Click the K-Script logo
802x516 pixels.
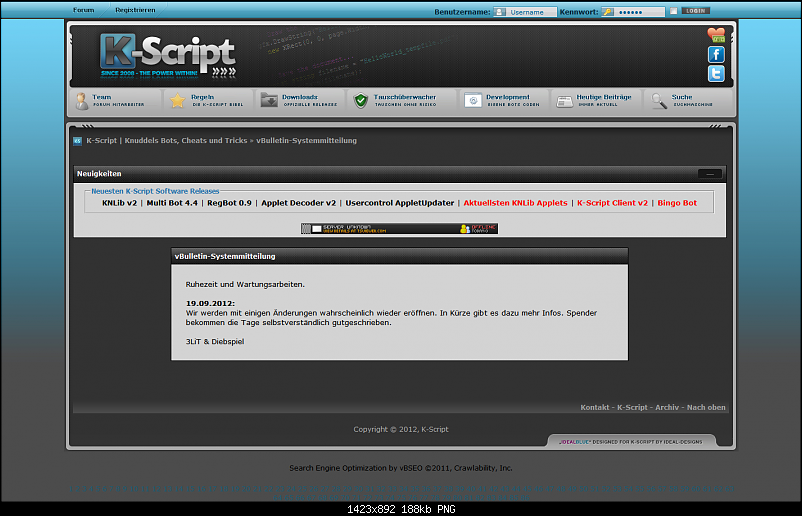(x=168, y=55)
